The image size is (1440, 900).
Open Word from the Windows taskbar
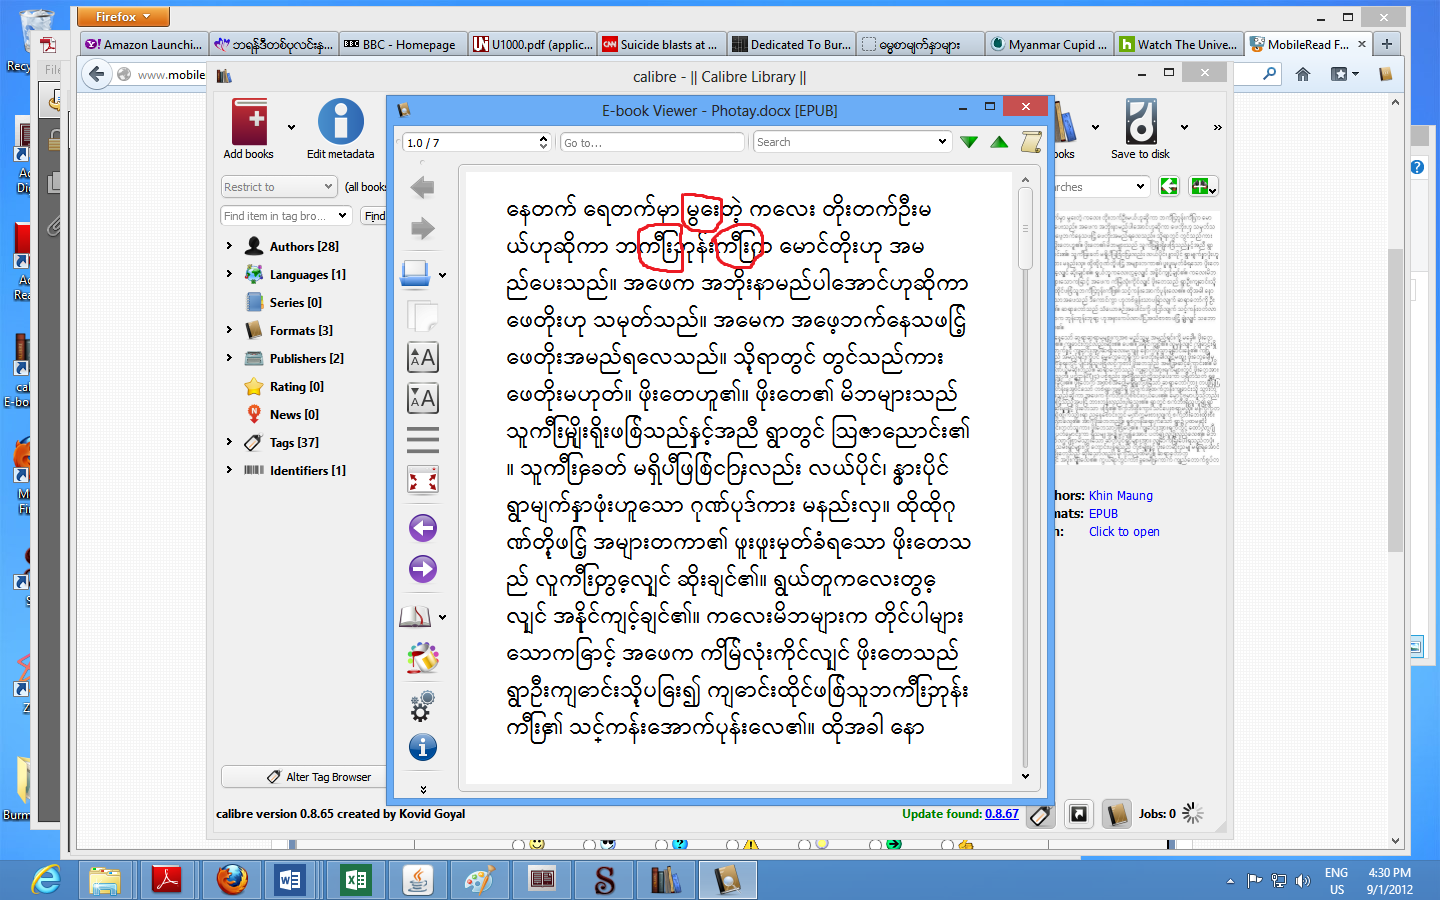tap(291, 880)
